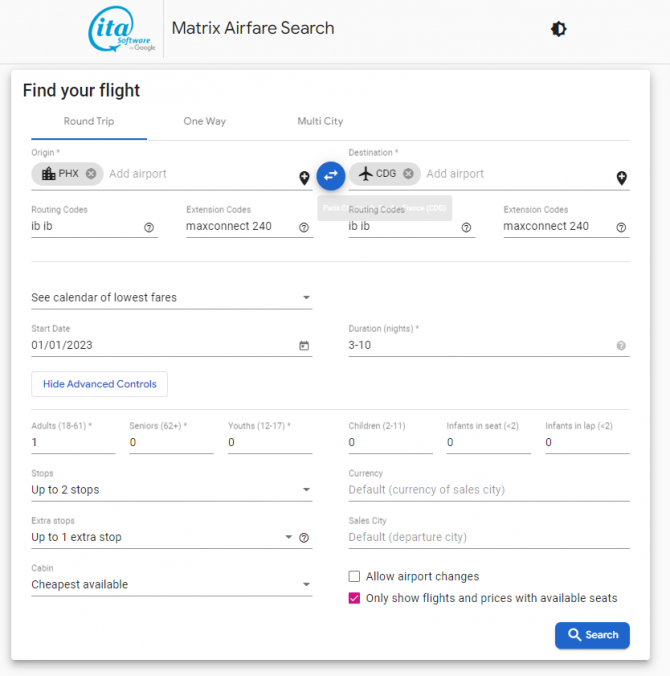The image size is (670, 676).
Task: Open help for Extra stops option
Action: coord(304,538)
